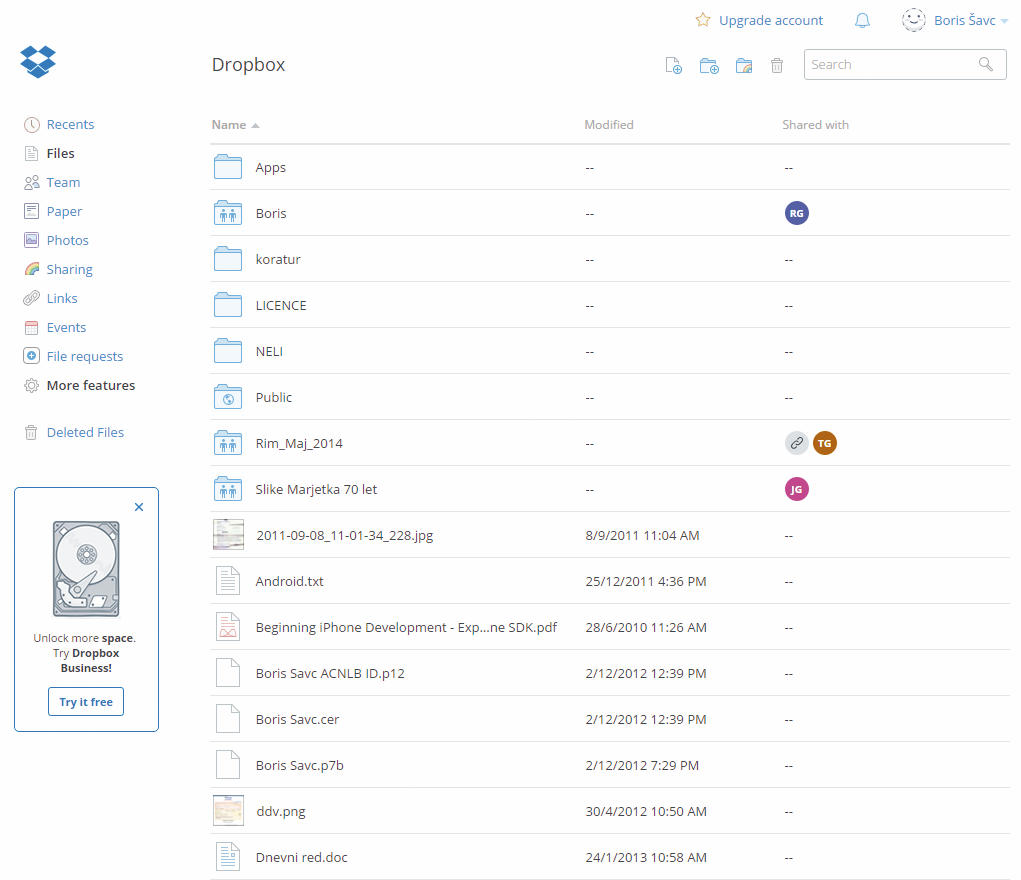Open Boris Savc.p7b file name
Image resolution: width=1021 pixels, height=880 pixels.
click(x=300, y=765)
